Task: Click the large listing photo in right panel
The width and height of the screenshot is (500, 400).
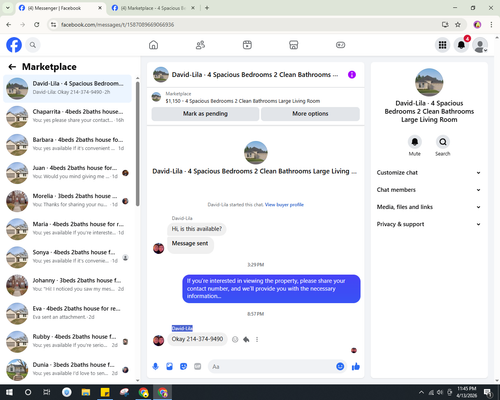Action: 429,82
